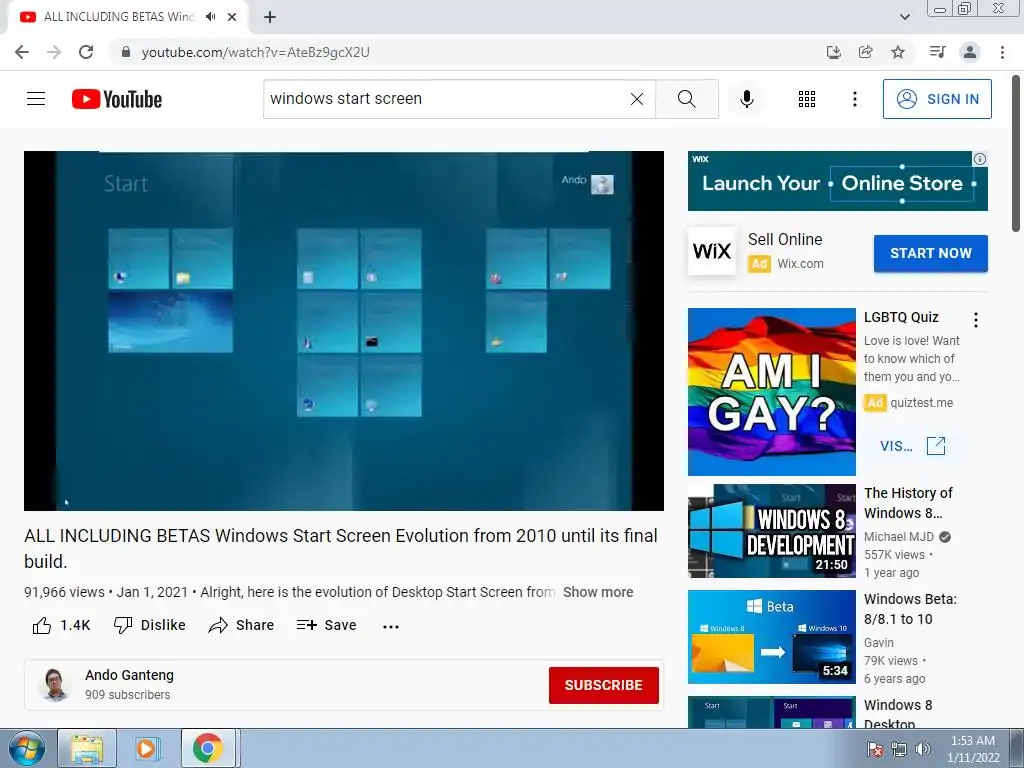
Task: Share this page icon in address bar
Action: (x=866, y=52)
